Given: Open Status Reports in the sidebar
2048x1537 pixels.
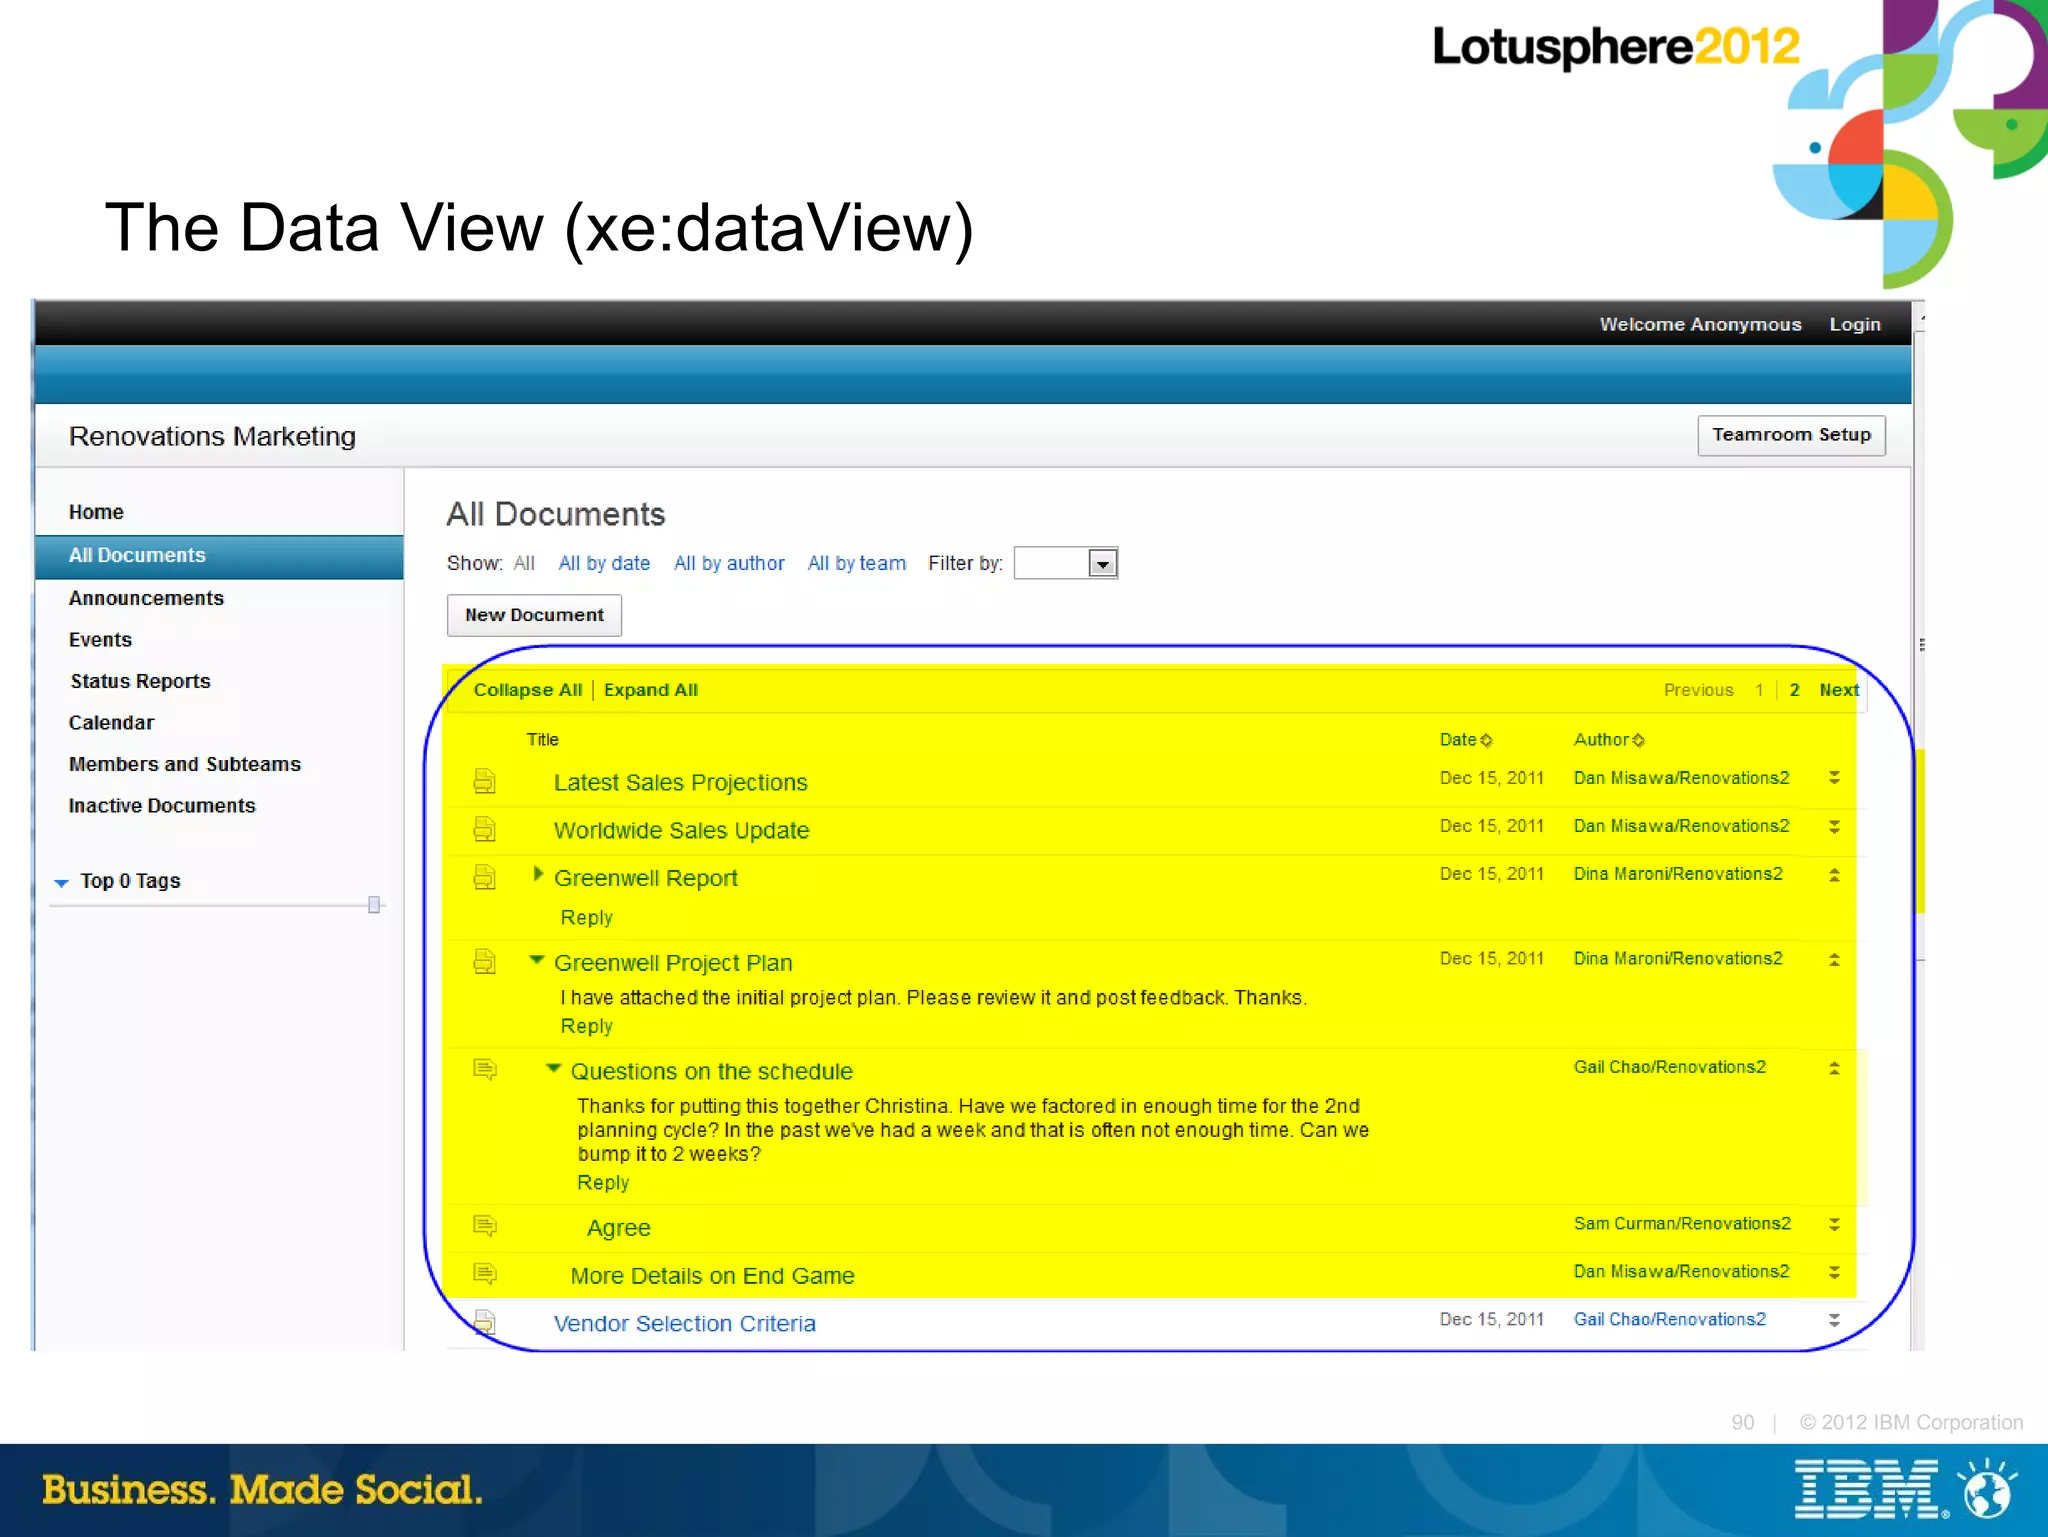Looking at the screenshot, I should (x=140, y=681).
